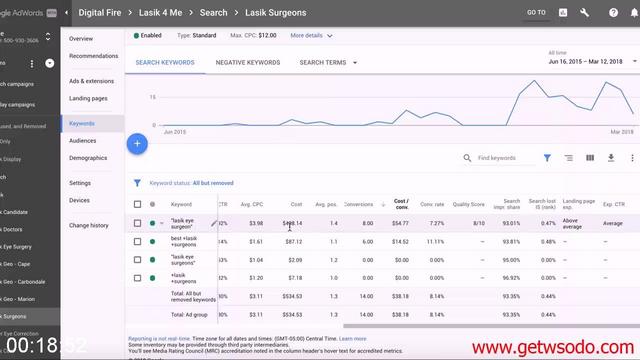Image resolution: width=640 pixels, height=360 pixels.
Task: Open the three-dot menu in left sidebar
Action: 32,64
